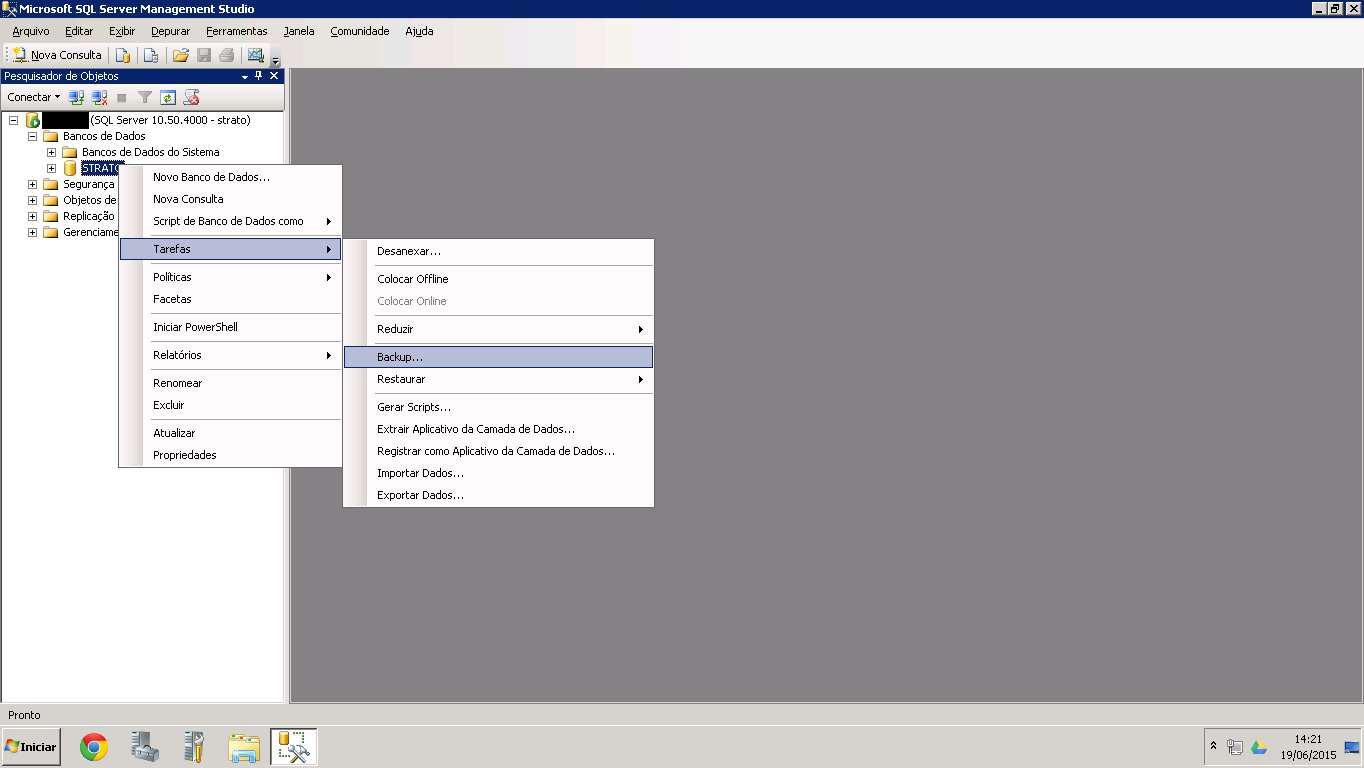Choose Facetas in the context menu
The width and height of the screenshot is (1364, 768).
[230, 299]
